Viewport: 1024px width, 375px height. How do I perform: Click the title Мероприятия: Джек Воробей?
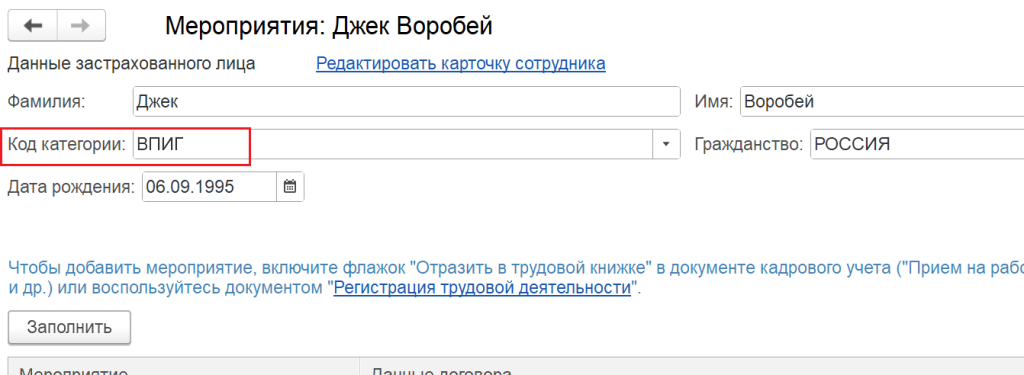tap(328, 26)
